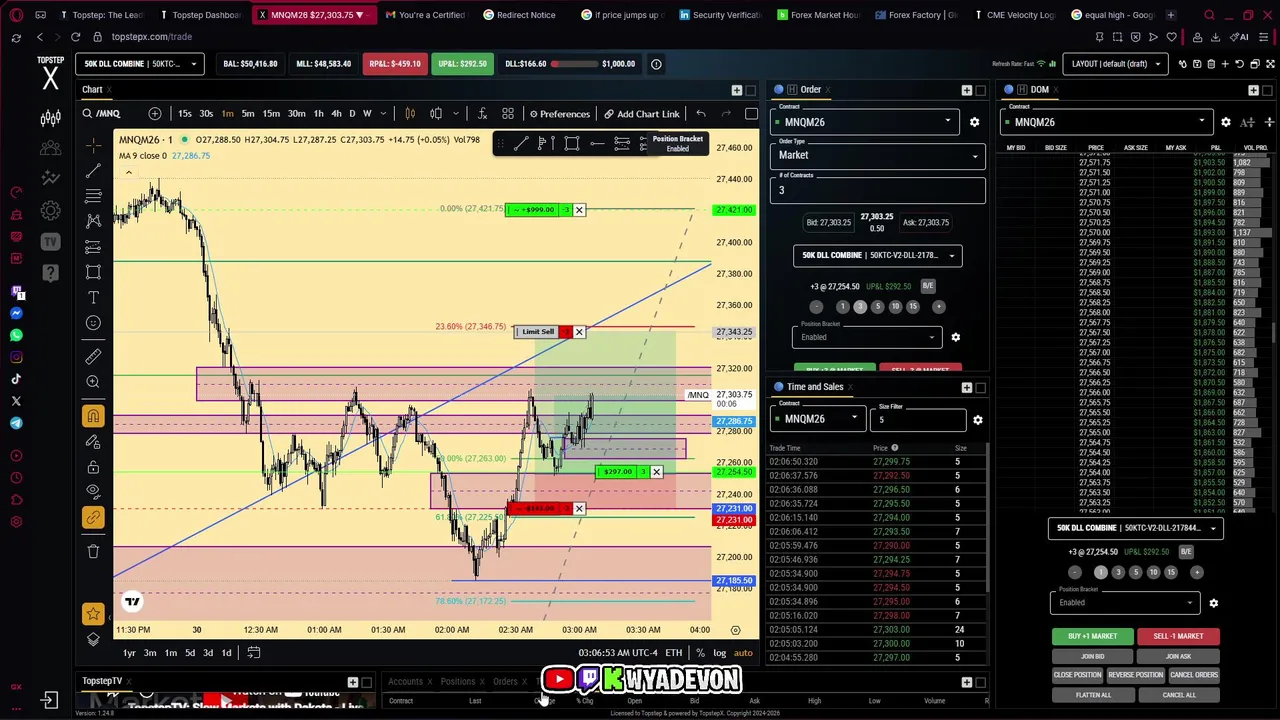Select the trend line drawing tool
Image resolution: width=1280 pixels, height=720 pixels.
[93, 170]
